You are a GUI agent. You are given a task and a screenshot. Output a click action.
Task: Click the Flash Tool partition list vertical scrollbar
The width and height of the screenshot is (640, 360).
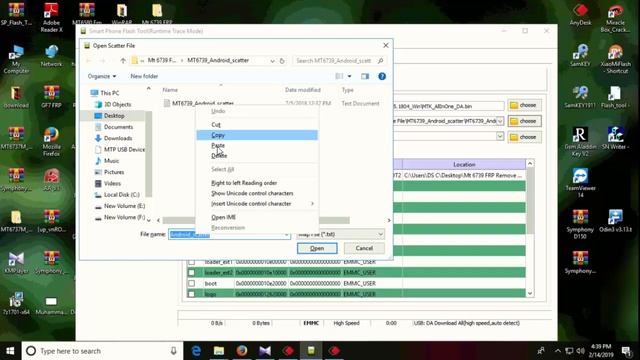[x=530, y=229]
